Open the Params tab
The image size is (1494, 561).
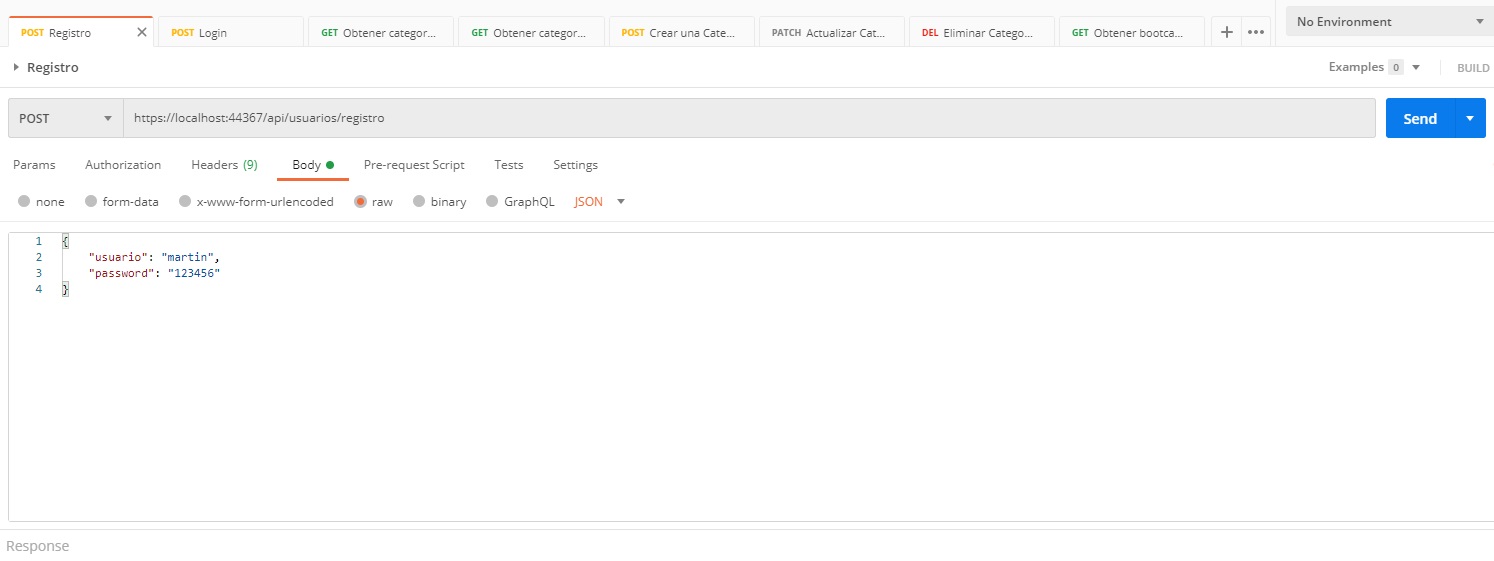[34, 165]
